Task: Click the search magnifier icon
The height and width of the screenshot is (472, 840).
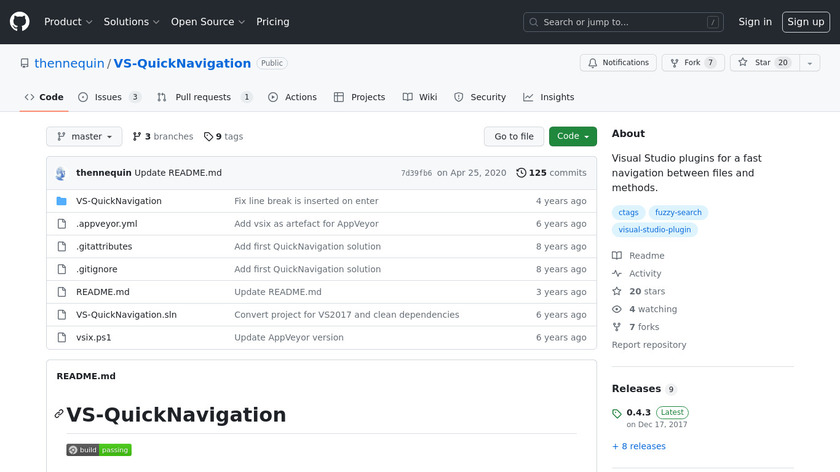Action: pos(534,22)
